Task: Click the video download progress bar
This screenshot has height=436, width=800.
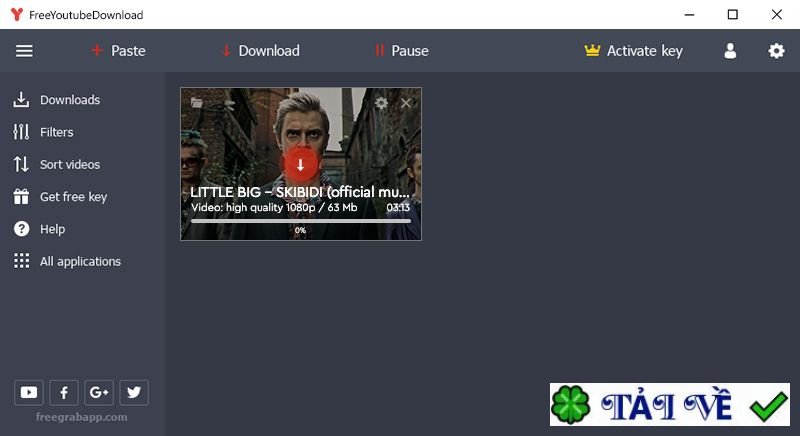Action: tap(301, 221)
